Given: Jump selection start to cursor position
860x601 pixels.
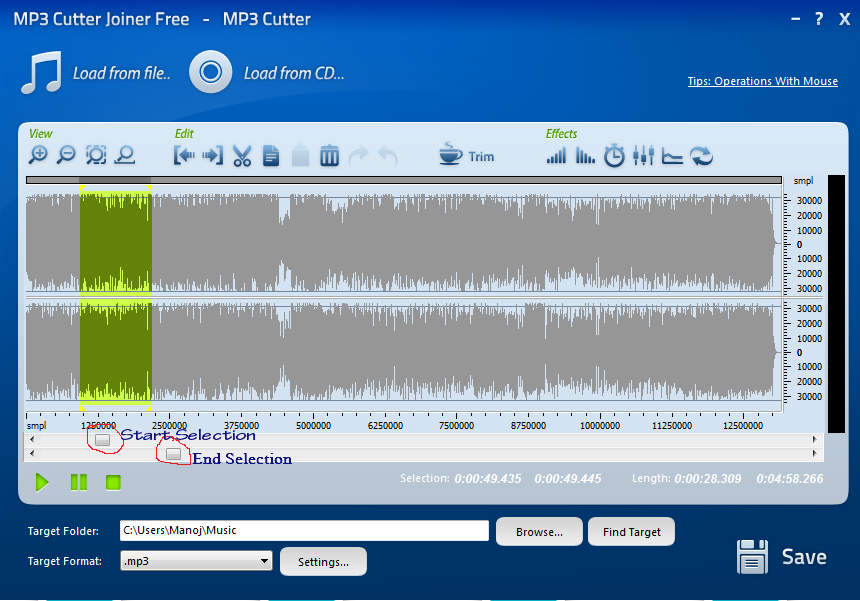Looking at the screenshot, I should [x=185, y=155].
